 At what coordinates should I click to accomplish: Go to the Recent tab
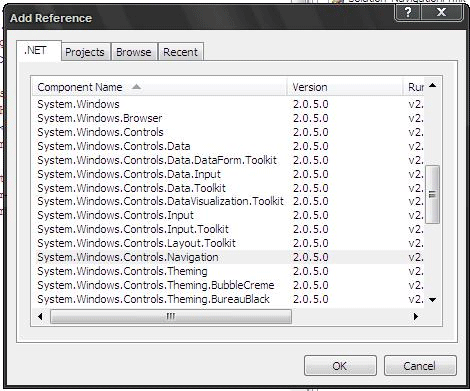click(x=180, y=52)
